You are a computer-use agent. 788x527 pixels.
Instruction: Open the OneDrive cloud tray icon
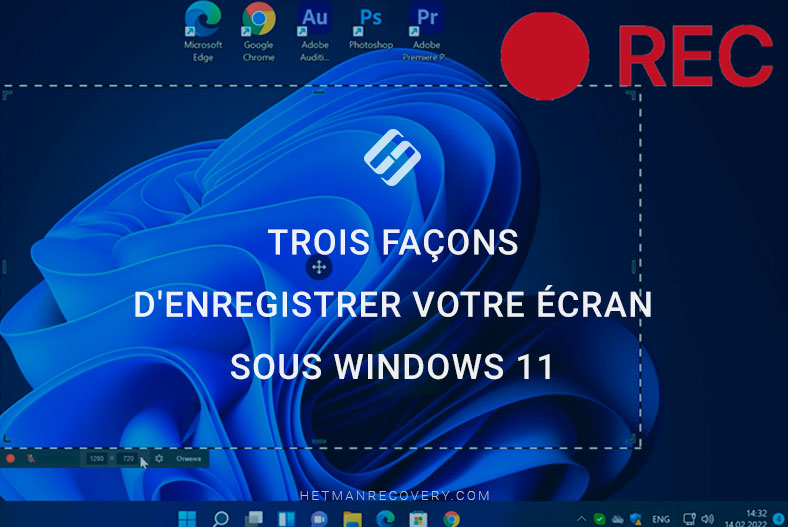(618, 519)
